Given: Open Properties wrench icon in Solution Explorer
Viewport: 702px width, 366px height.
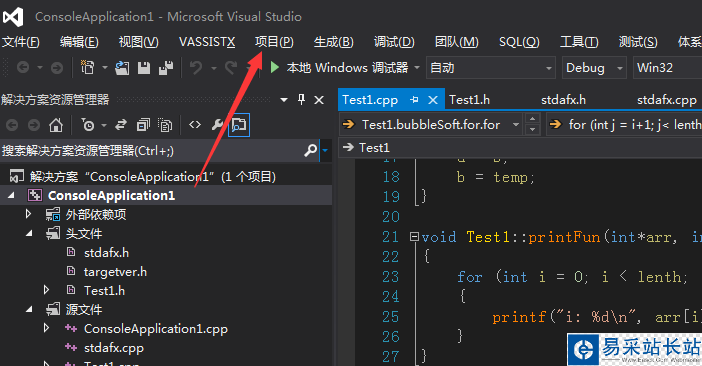Looking at the screenshot, I should (218, 125).
